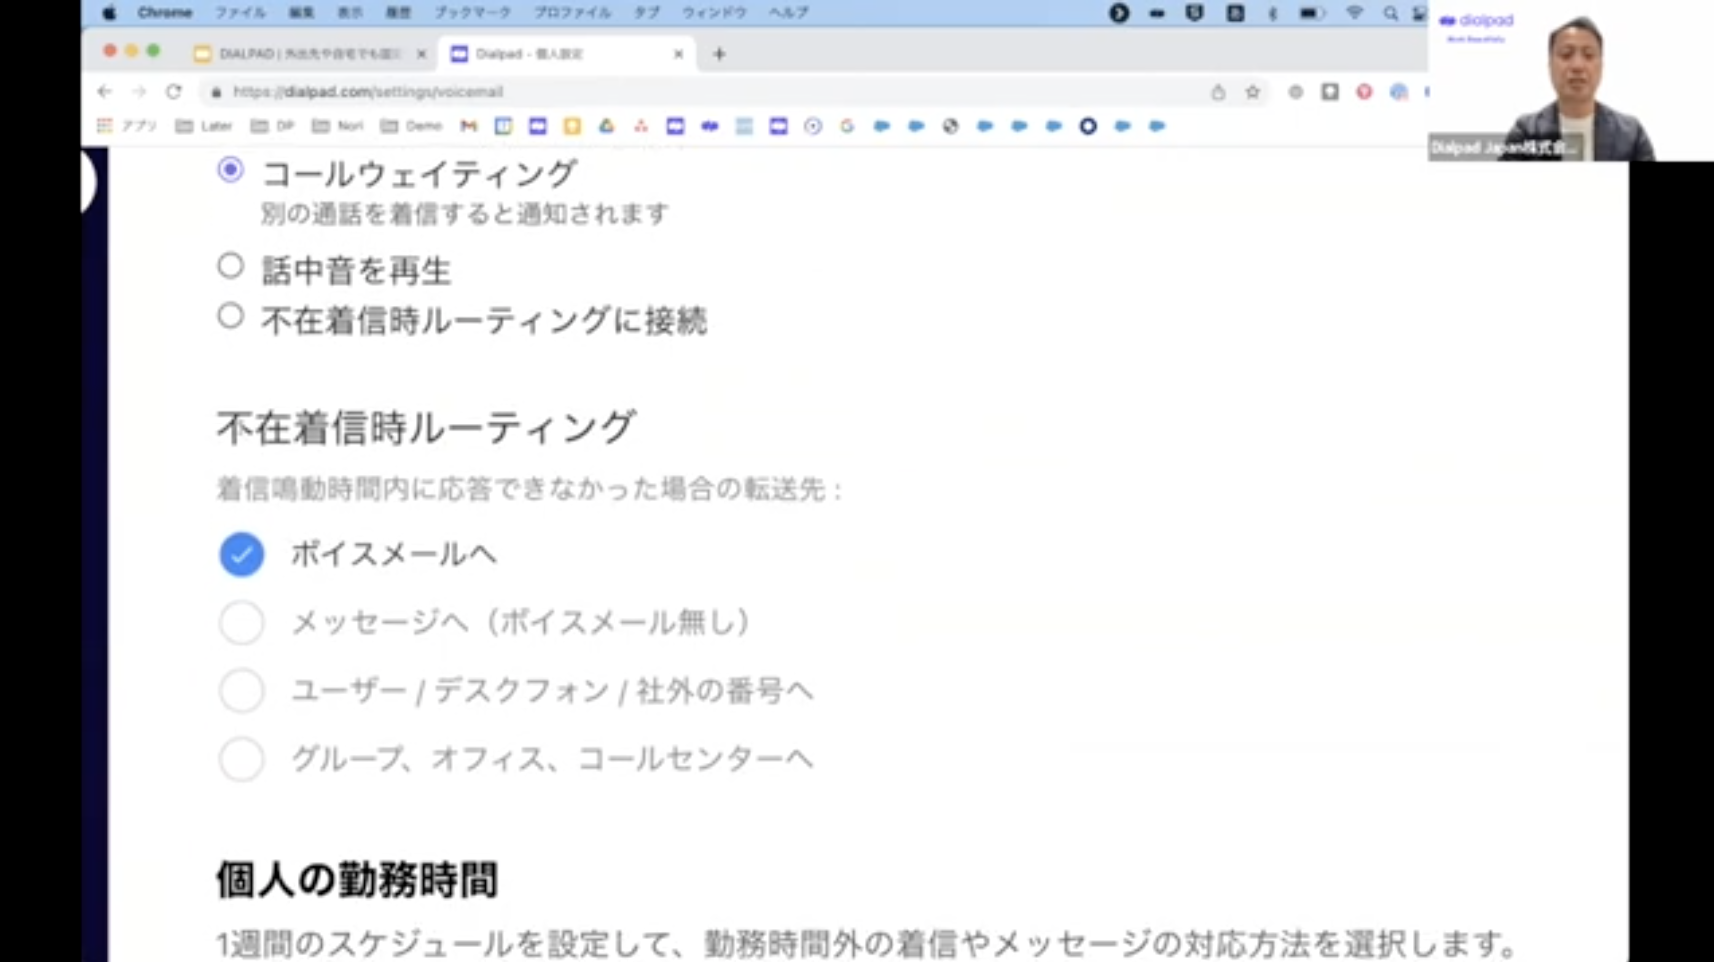Image resolution: width=1714 pixels, height=962 pixels.
Task: Click the 不在着信時ルーティング heading
Action: [425, 428]
